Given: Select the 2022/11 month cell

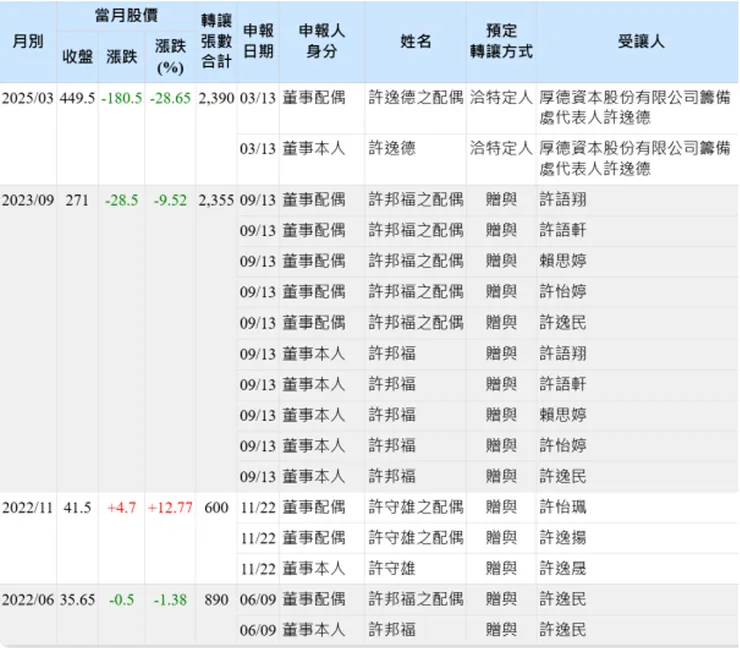Looking at the screenshot, I should click(x=28, y=508).
